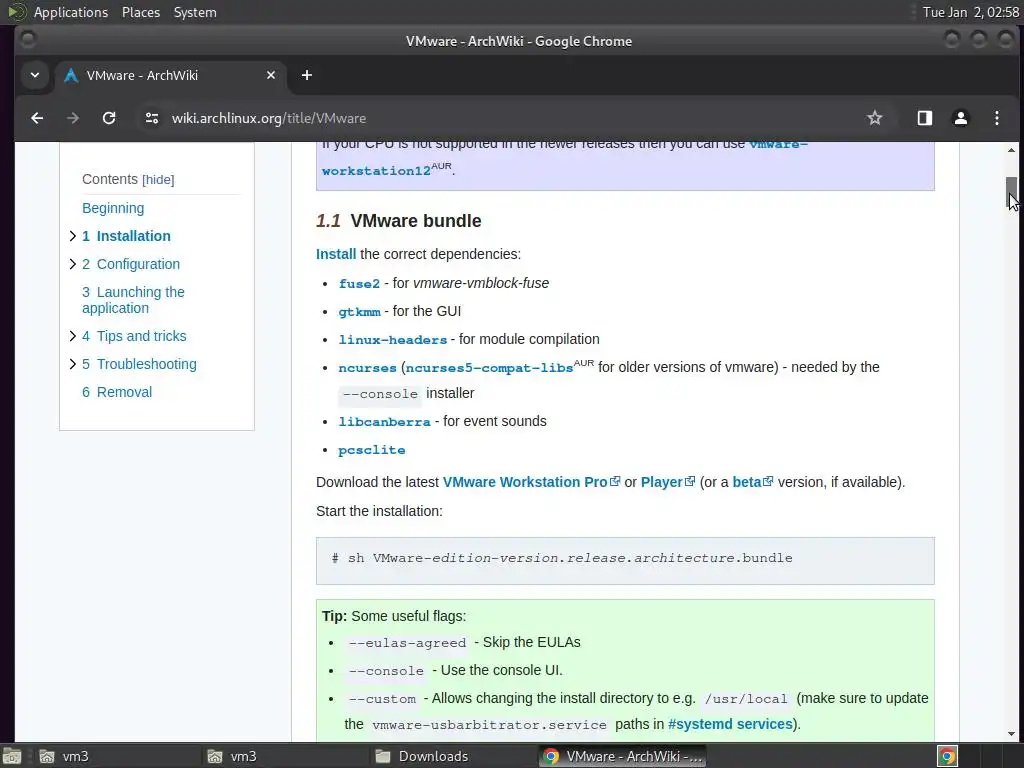This screenshot has height=768, width=1024.
Task: Click VMware - ArchWiki taskbar entry
Action: [x=622, y=756]
